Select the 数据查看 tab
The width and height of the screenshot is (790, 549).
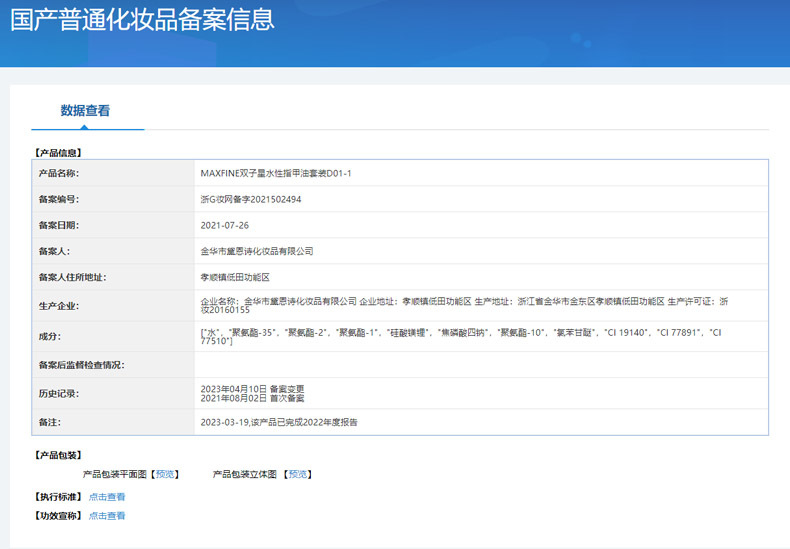[86, 111]
